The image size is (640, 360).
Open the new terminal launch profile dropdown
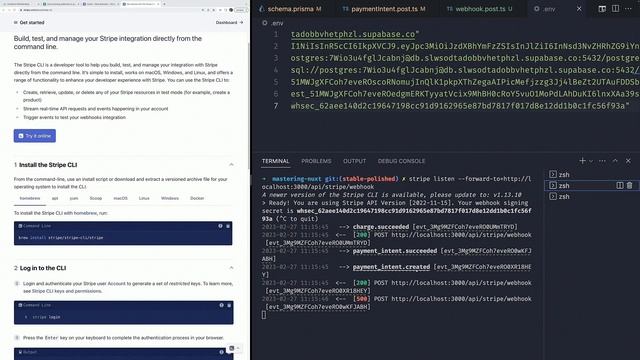591,161
